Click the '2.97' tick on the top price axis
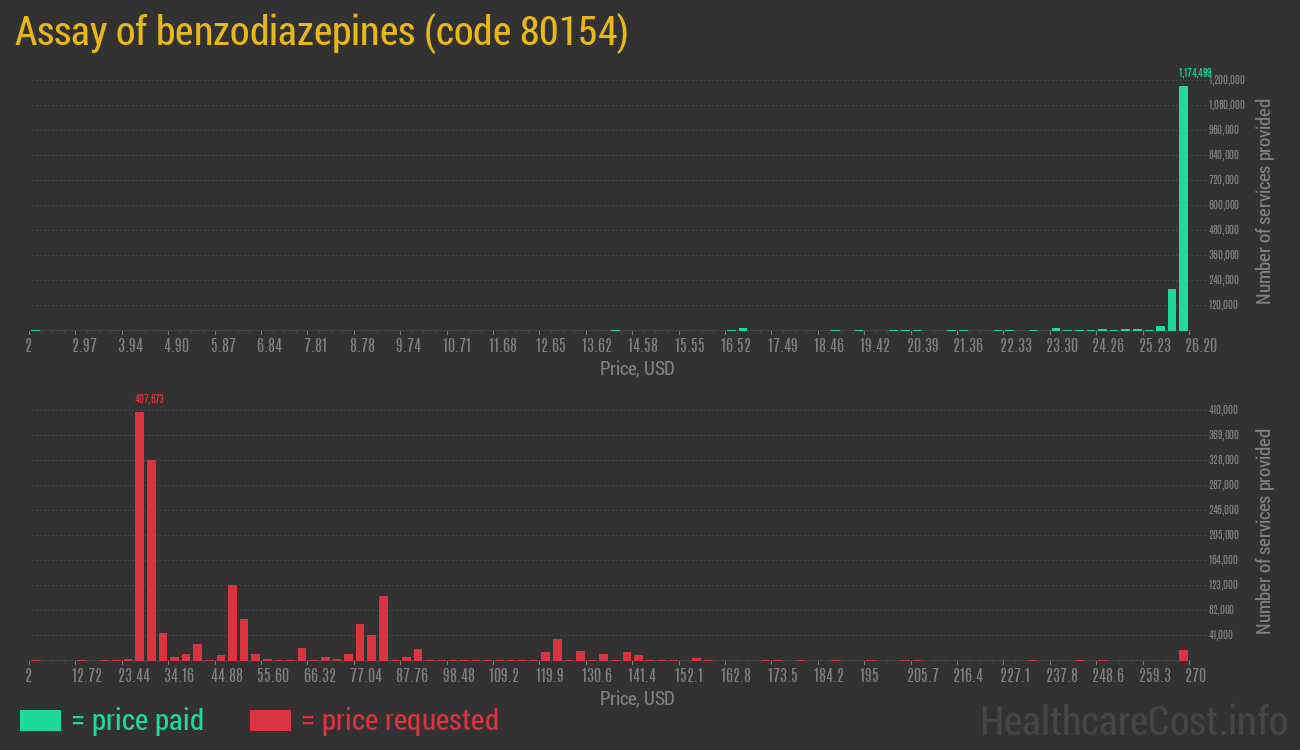 [x=85, y=346]
